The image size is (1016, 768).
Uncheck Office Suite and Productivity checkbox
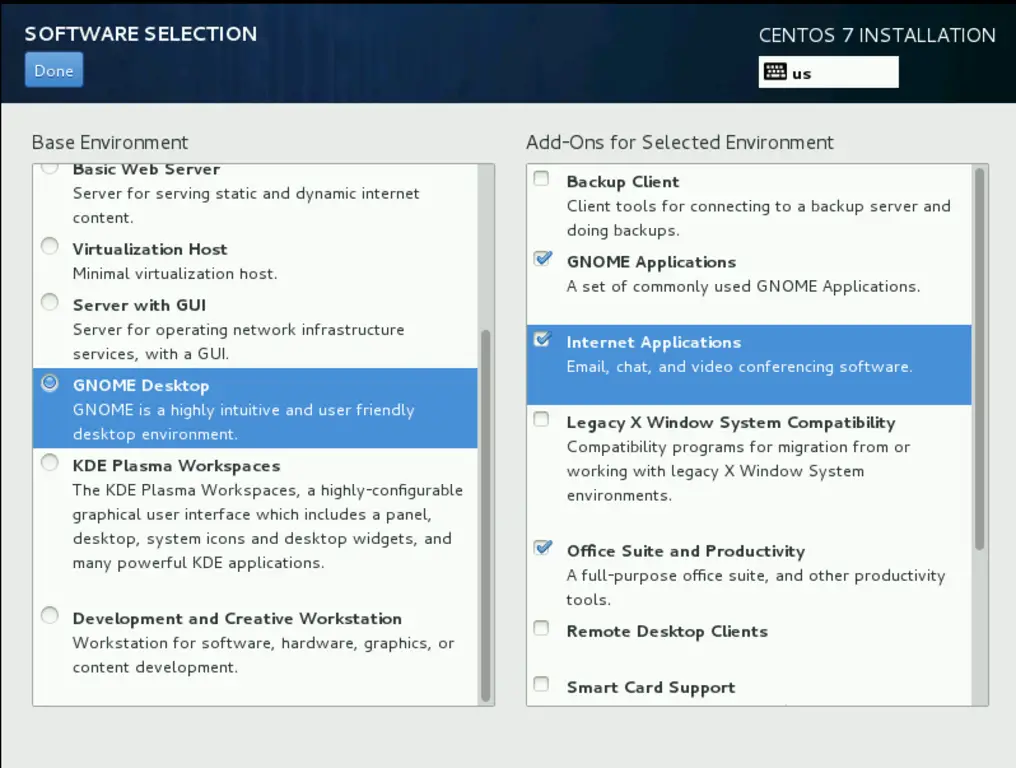(x=542, y=548)
